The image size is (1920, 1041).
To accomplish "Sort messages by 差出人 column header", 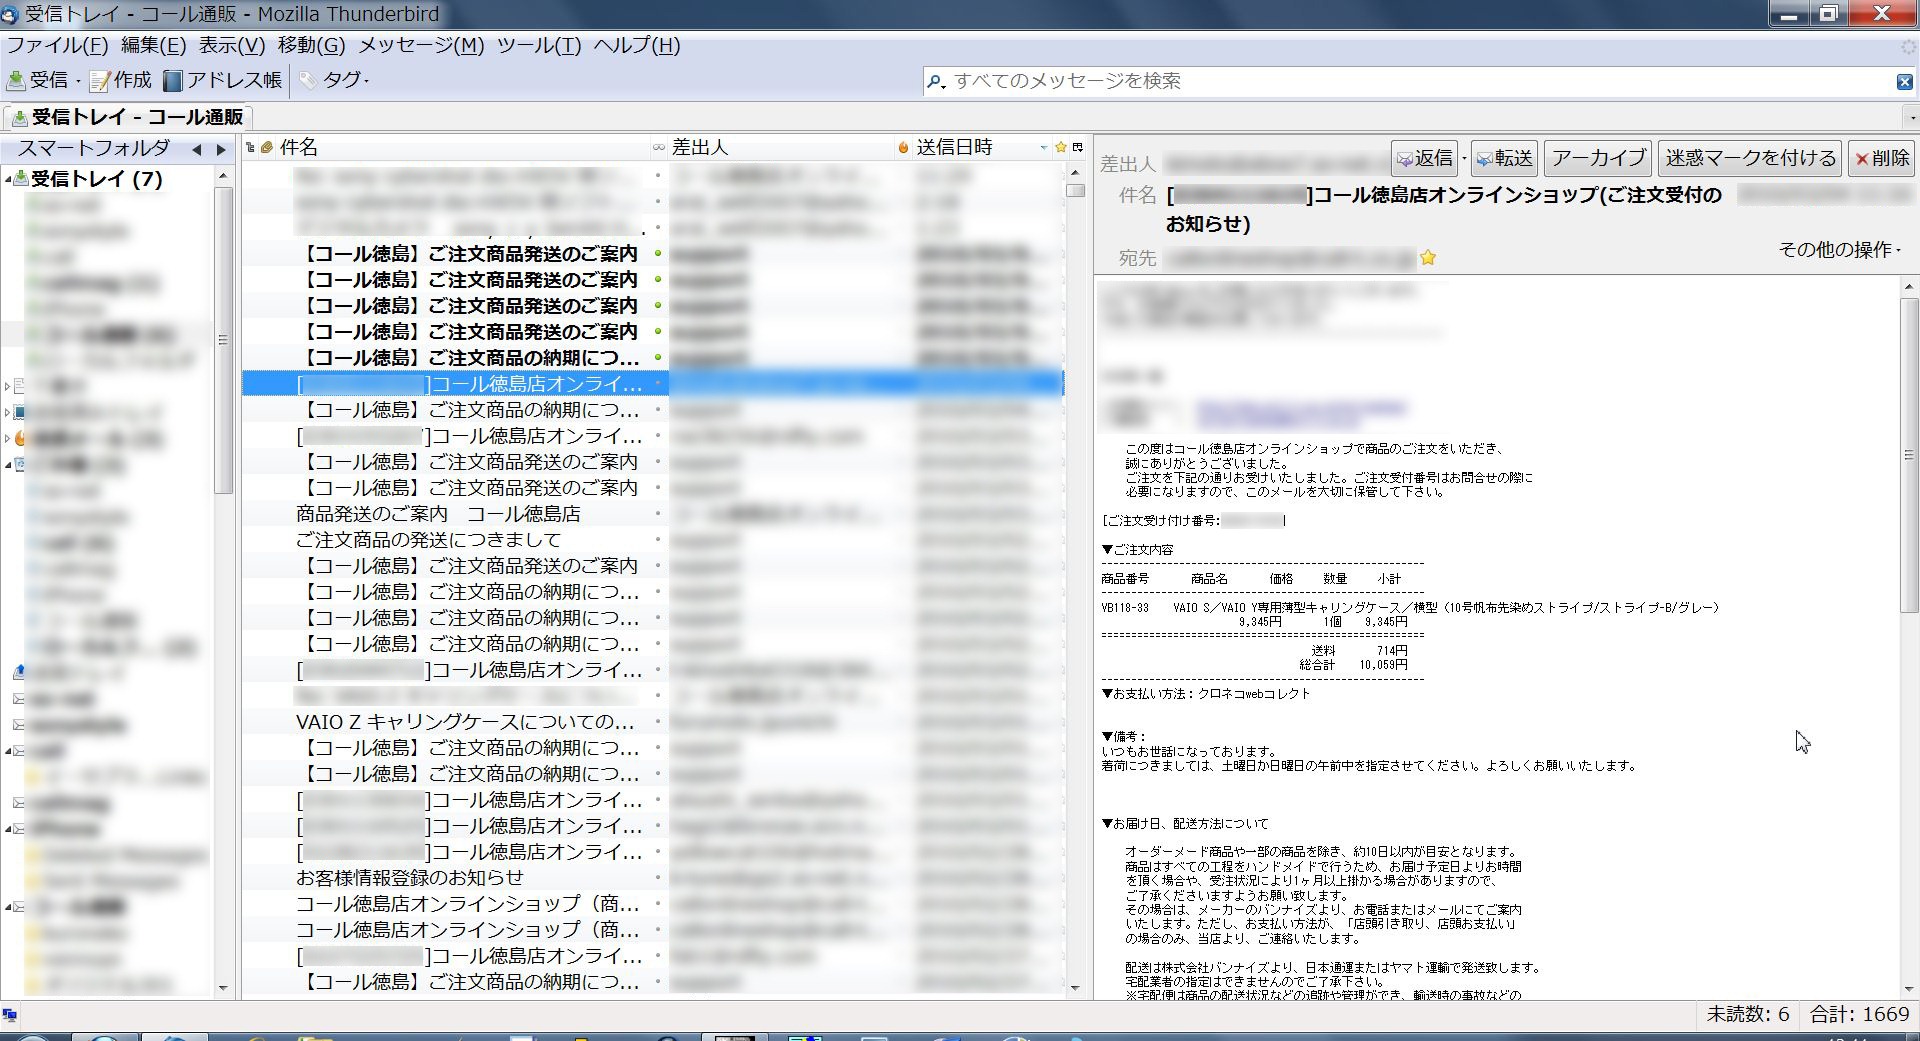I will pyautogui.click(x=780, y=147).
